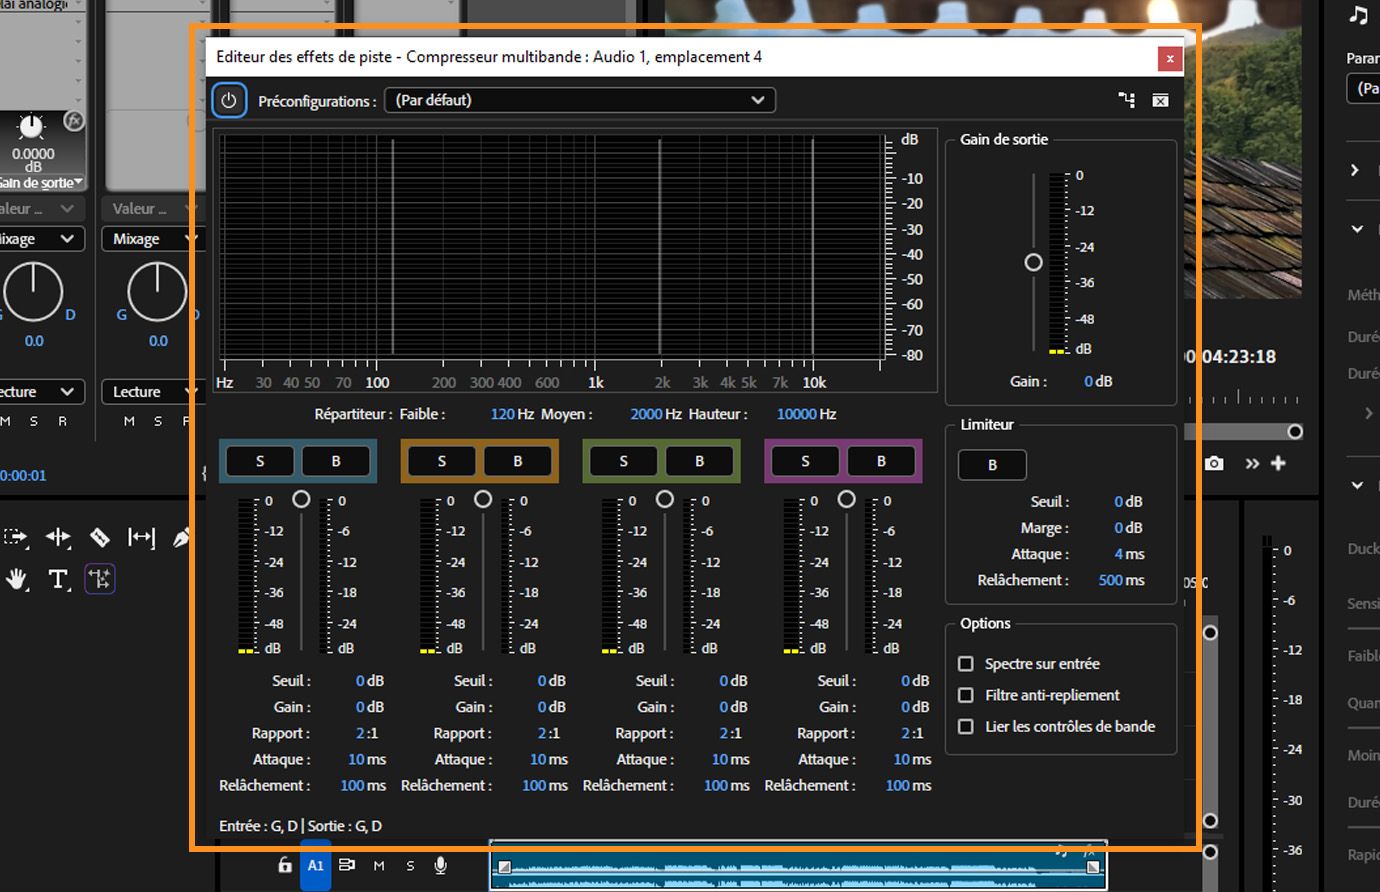Toggle the track lock on A1
The width and height of the screenshot is (1380, 892).
[x=285, y=865]
